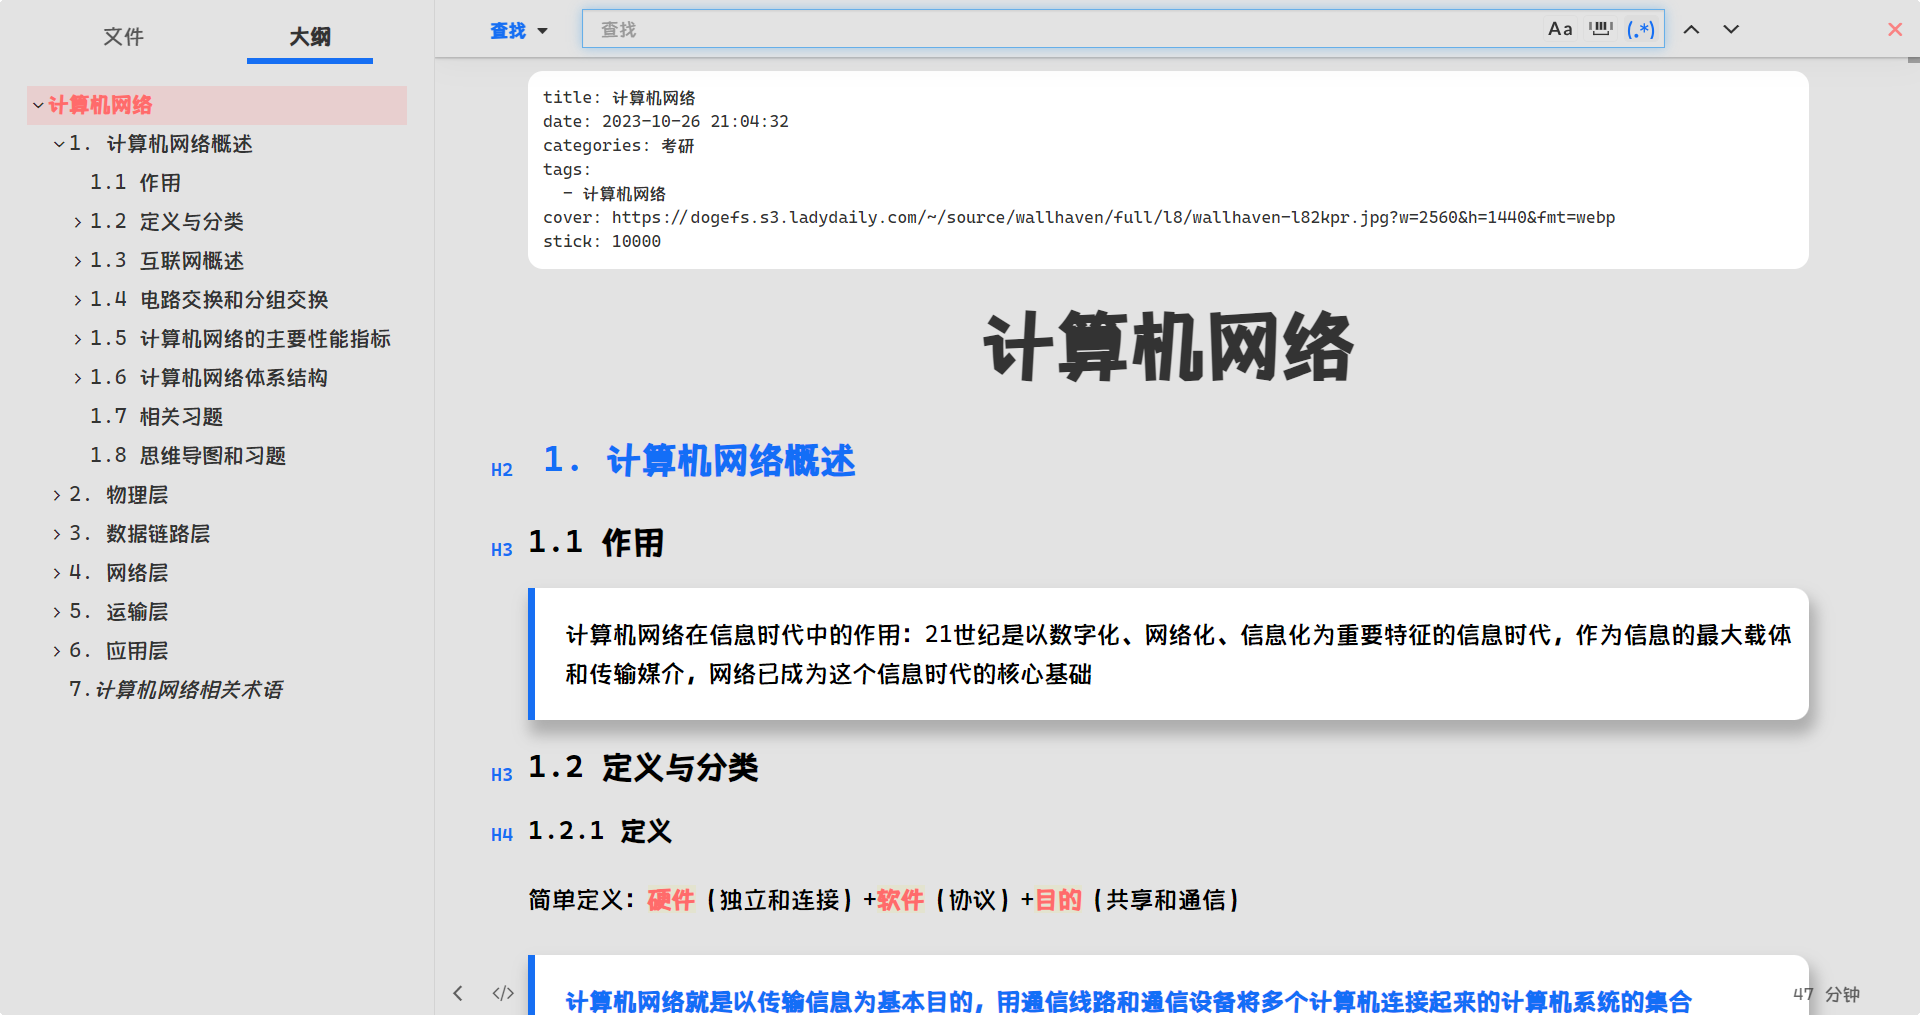
Task: Click the heading 1.2 定义与分类
Action: (643, 768)
